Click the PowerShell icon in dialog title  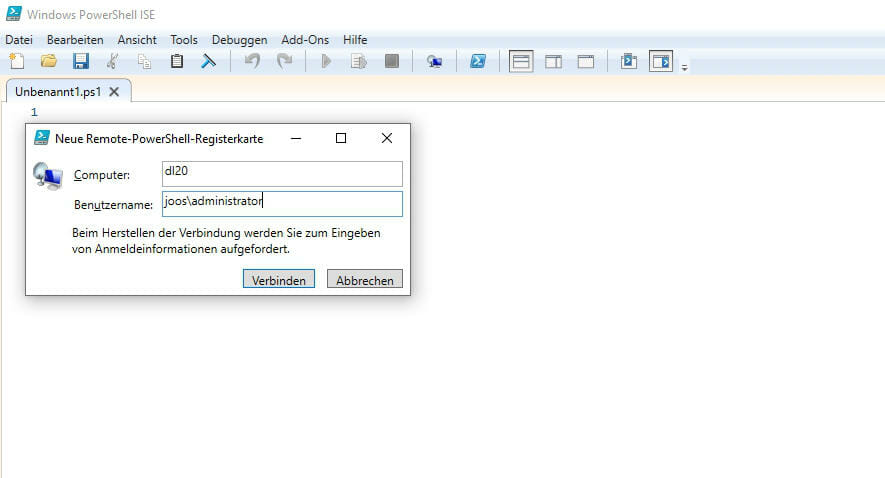[42, 138]
